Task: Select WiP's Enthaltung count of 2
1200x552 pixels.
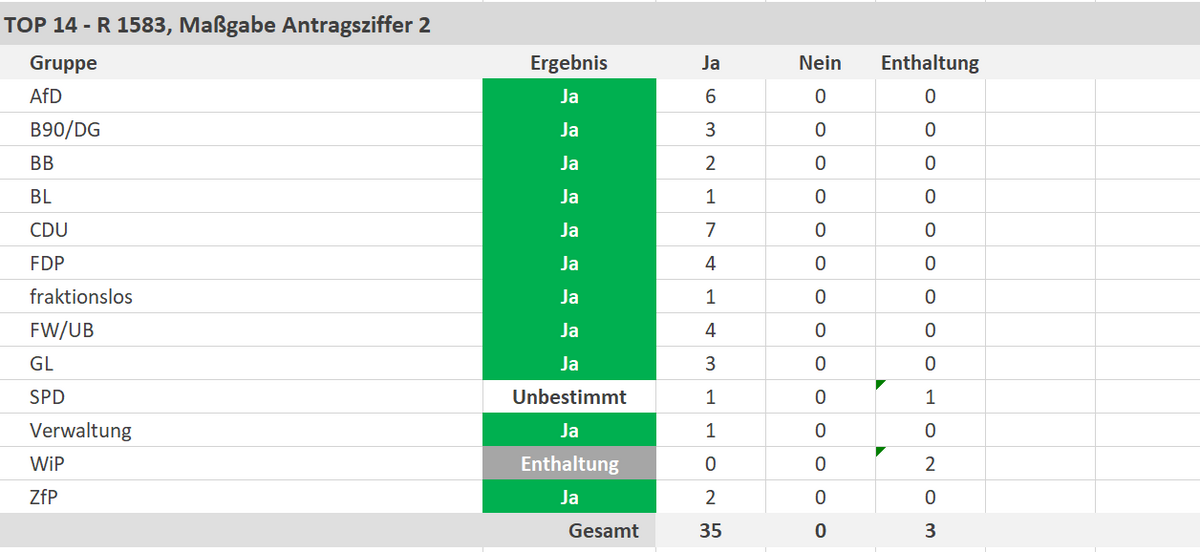Action: tap(930, 464)
